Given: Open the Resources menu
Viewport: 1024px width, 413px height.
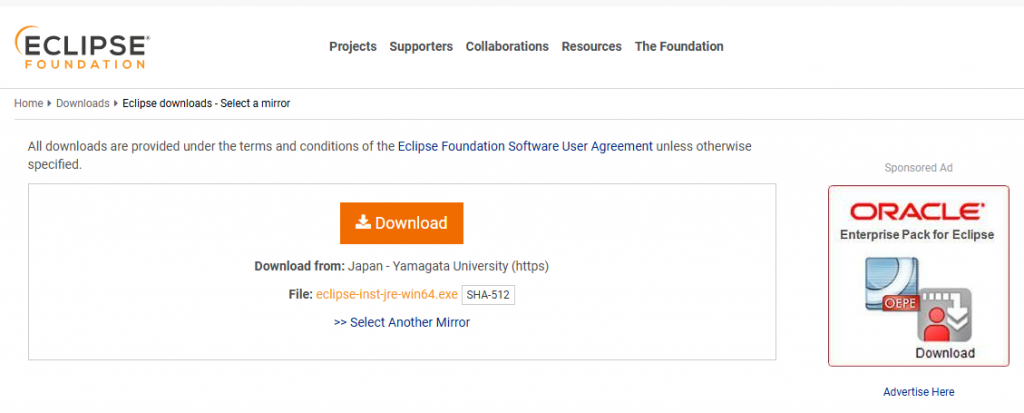Looking at the screenshot, I should pyautogui.click(x=591, y=46).
